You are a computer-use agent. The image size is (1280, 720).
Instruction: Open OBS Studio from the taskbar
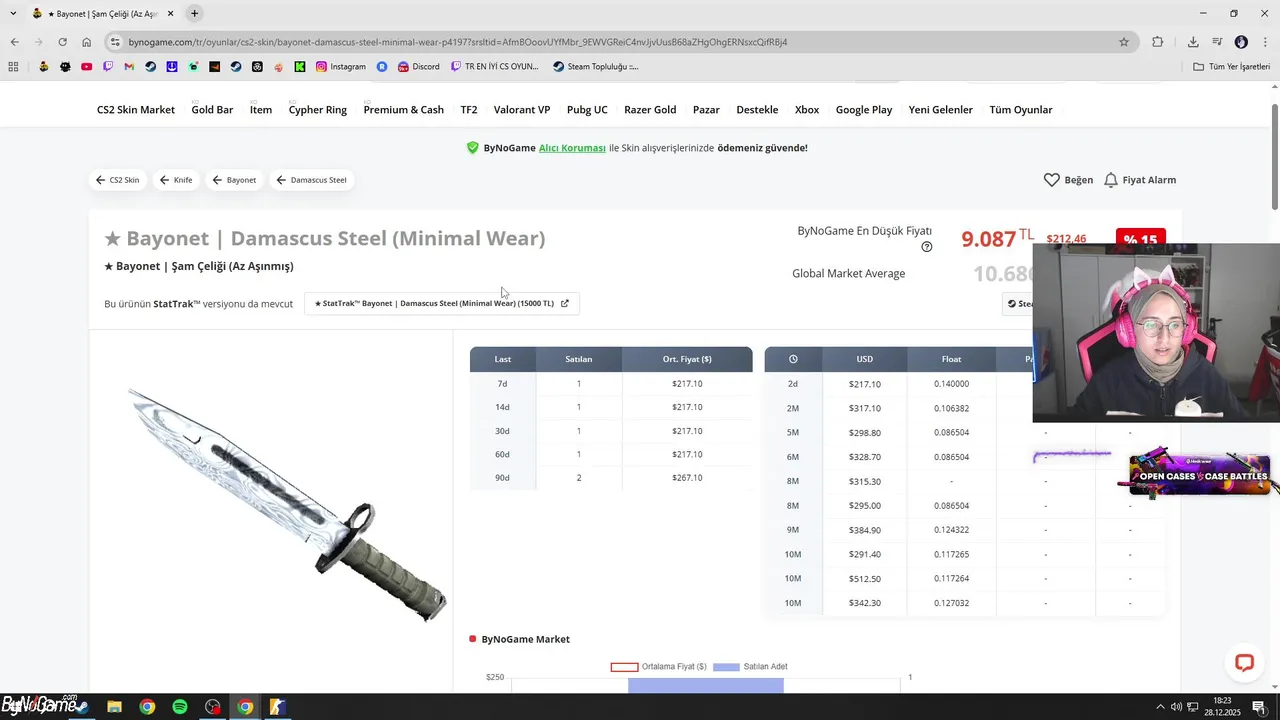[213, 707]
